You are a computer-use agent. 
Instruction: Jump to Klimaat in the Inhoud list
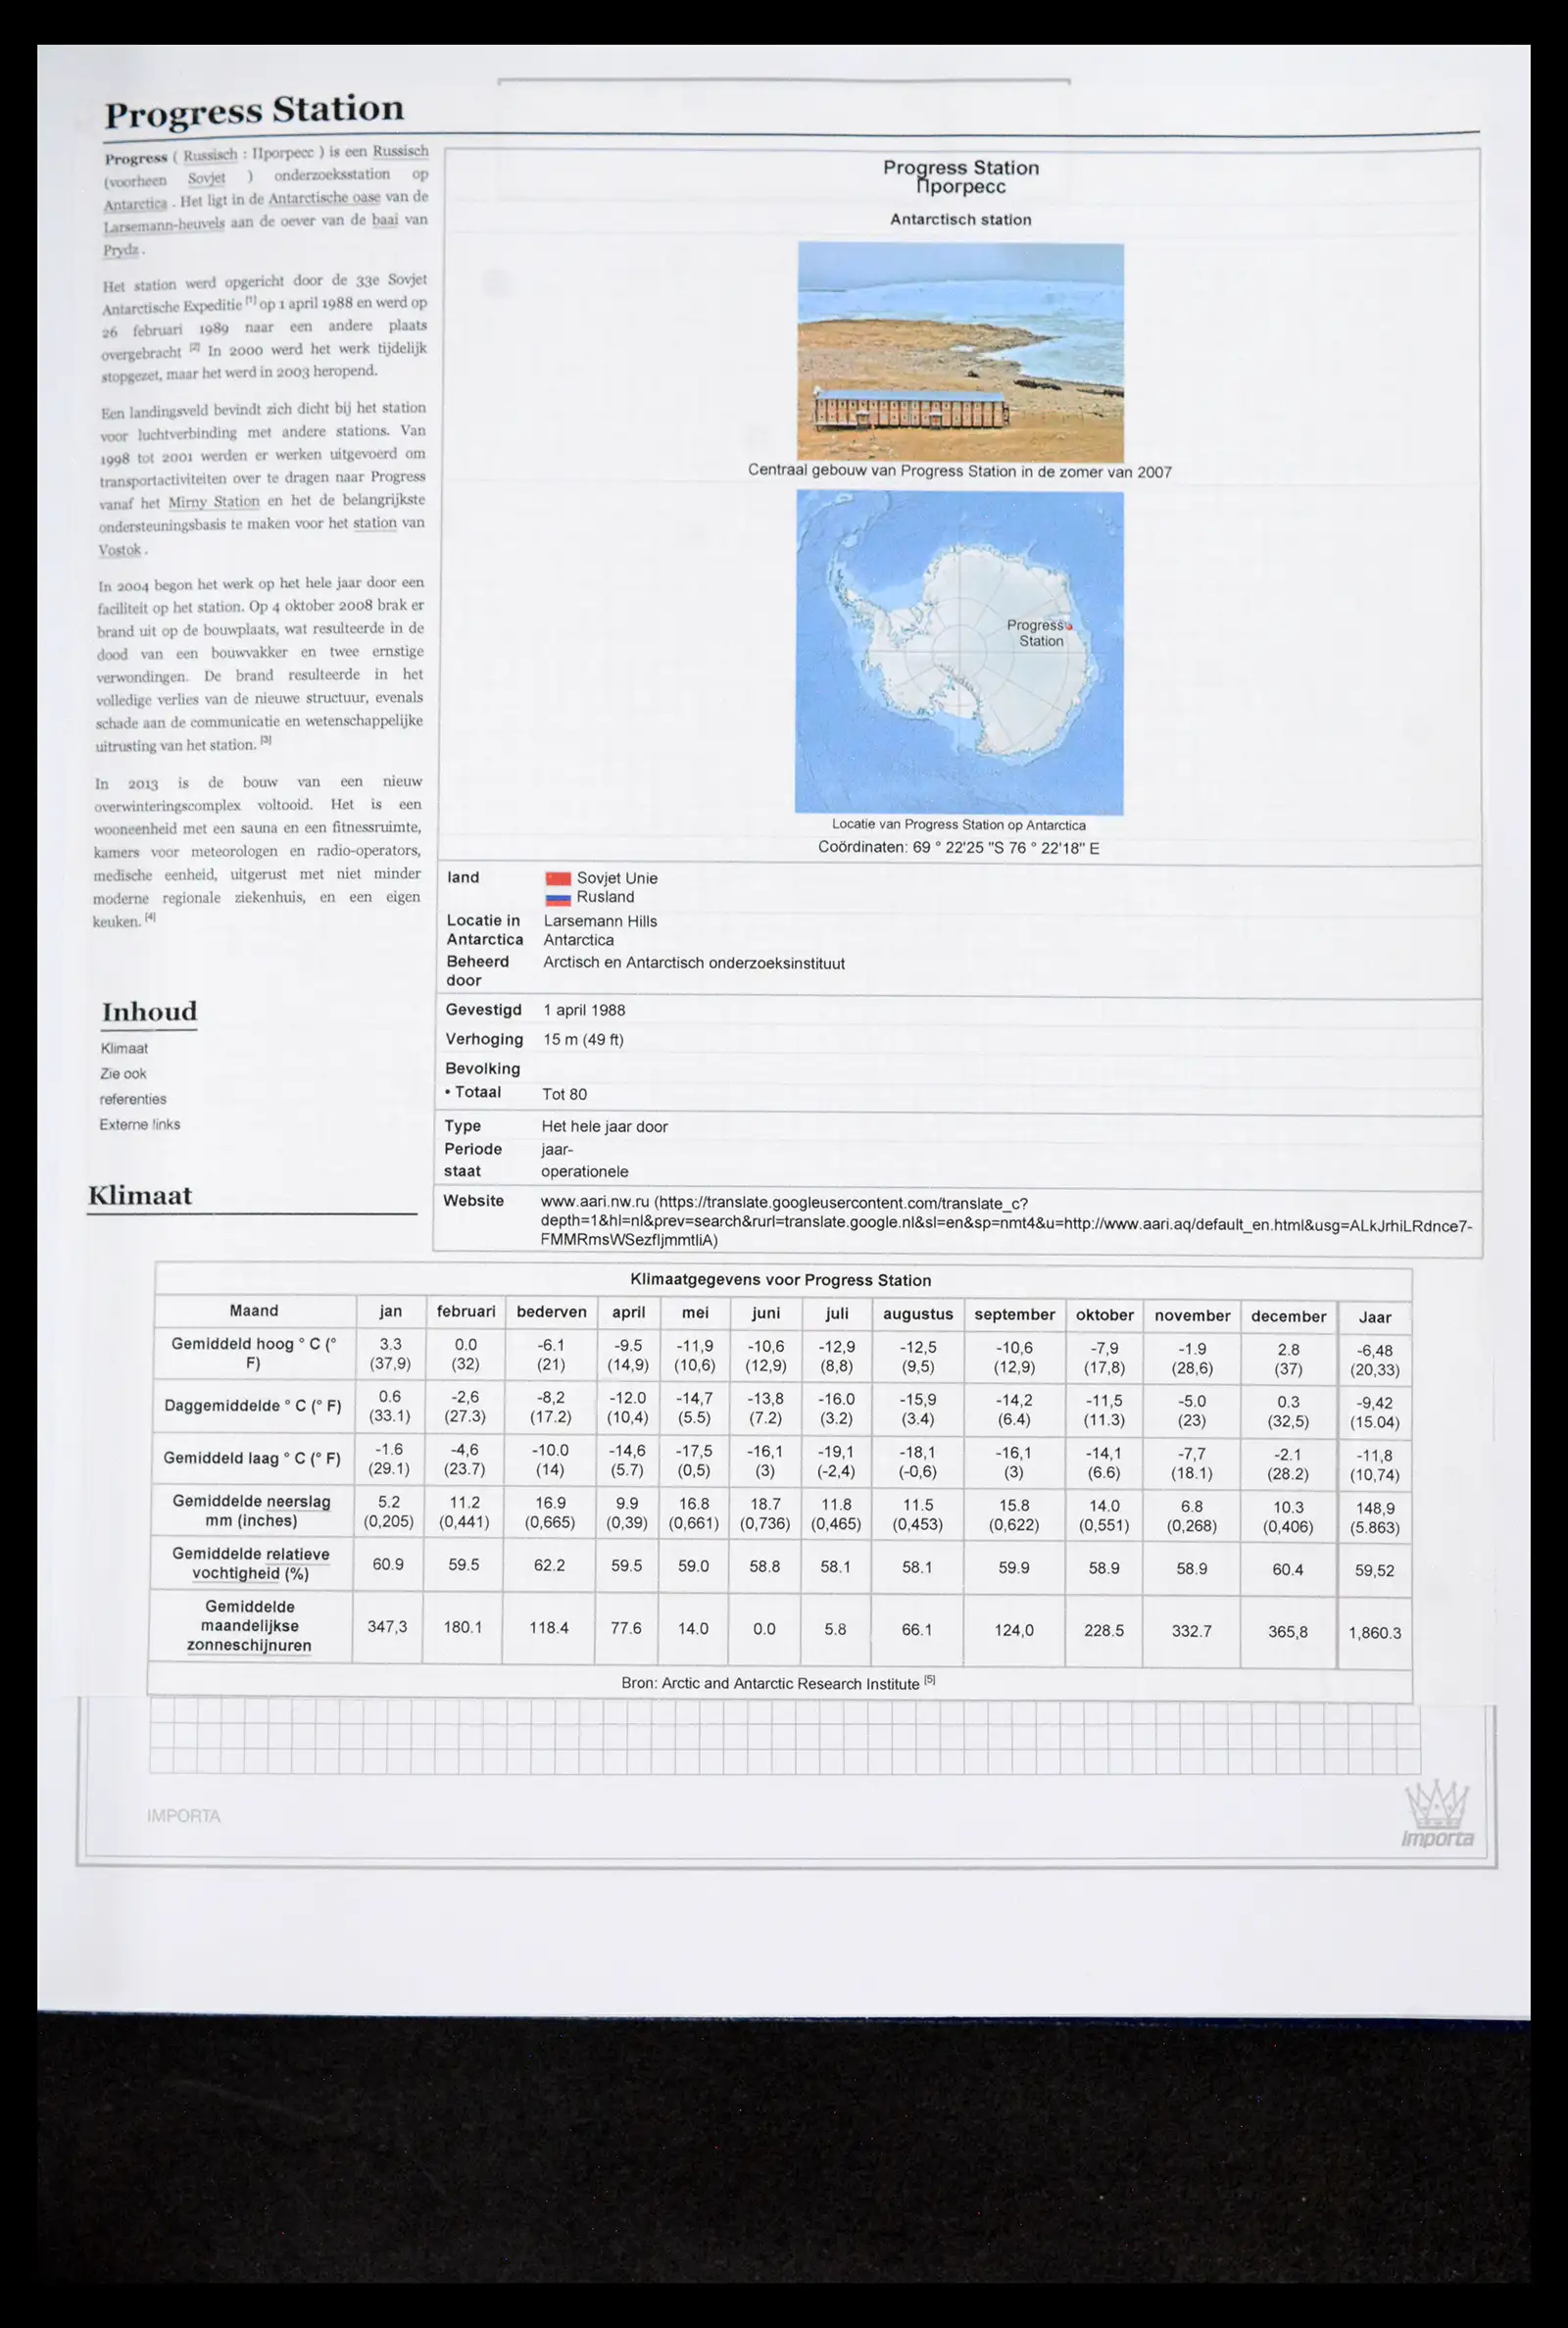pos(124,1048)
